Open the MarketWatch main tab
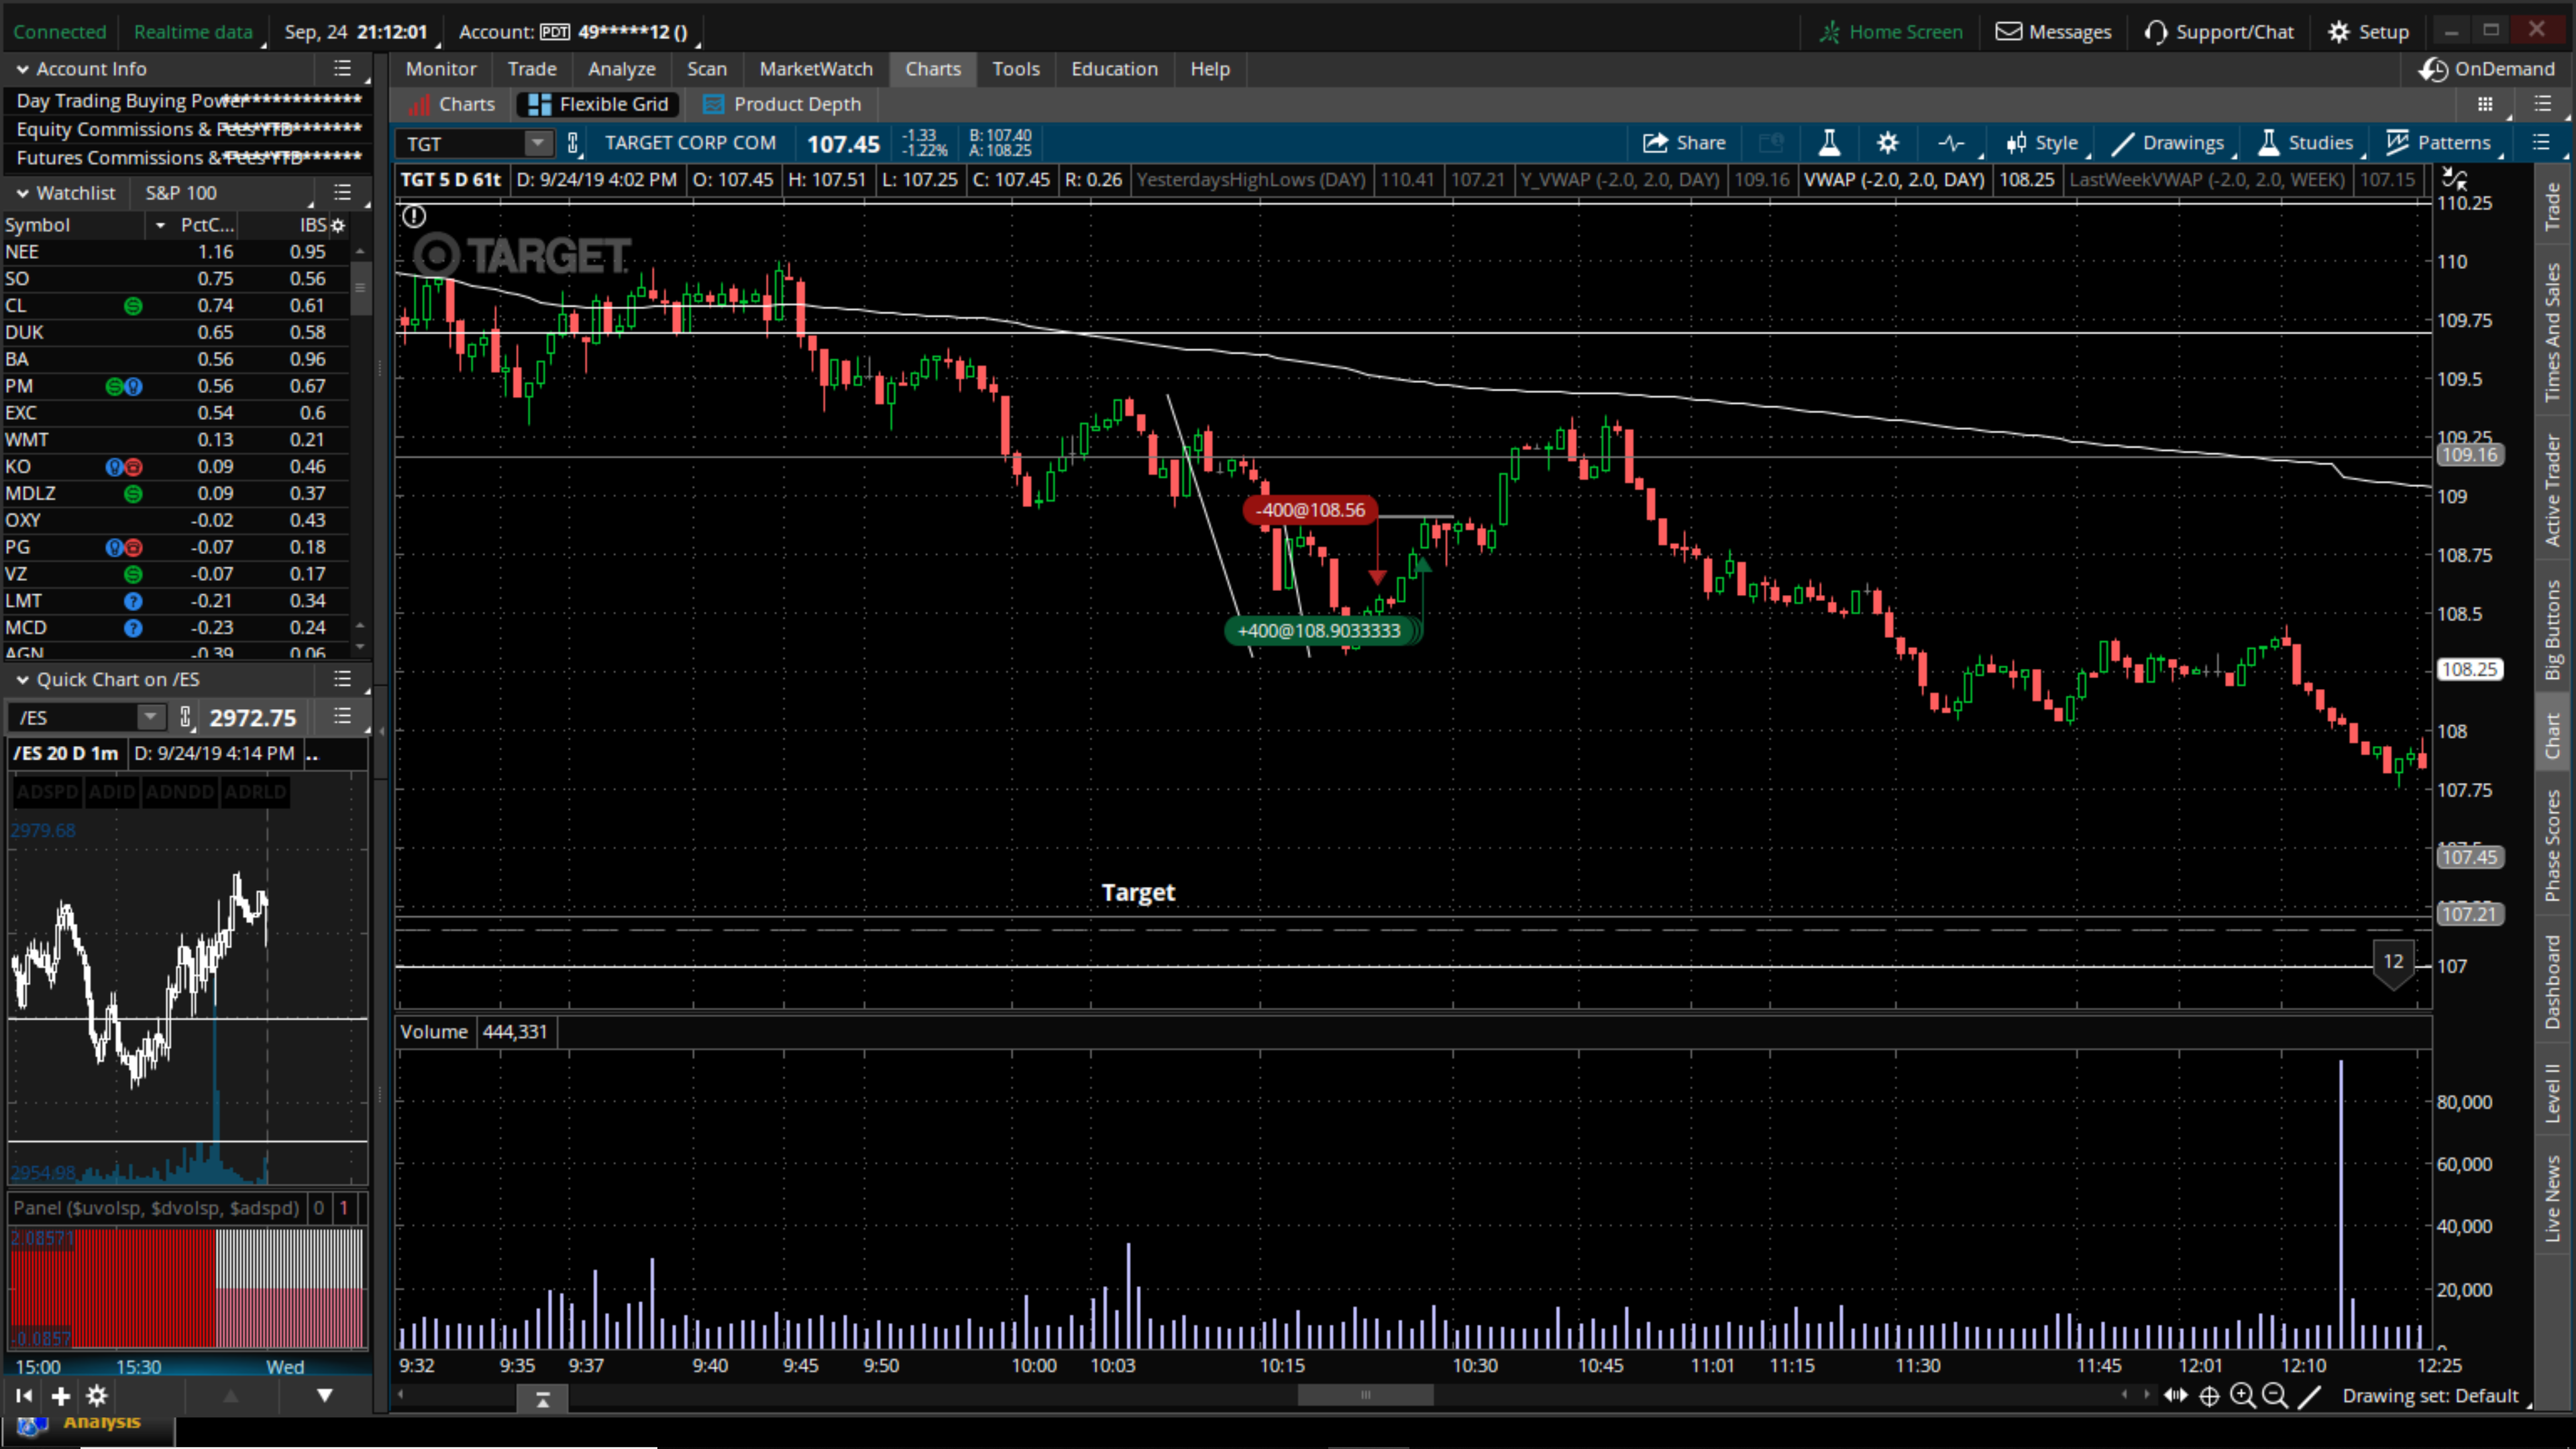The width and height of the screenshot is (2576, 1449). coord(816,69)
